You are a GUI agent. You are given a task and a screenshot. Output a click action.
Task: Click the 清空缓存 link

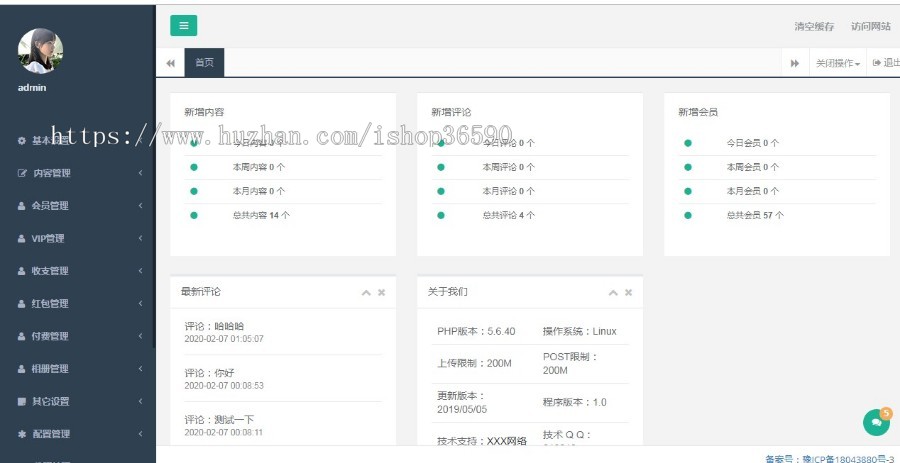pos(814,26)
